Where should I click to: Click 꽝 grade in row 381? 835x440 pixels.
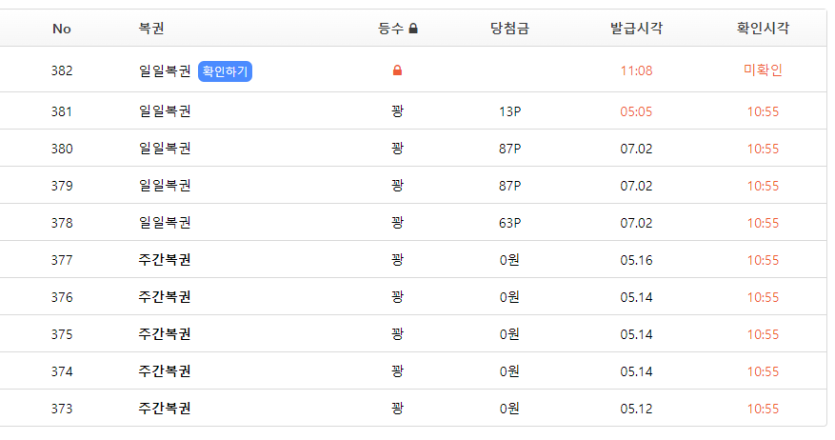pos(397,111)
